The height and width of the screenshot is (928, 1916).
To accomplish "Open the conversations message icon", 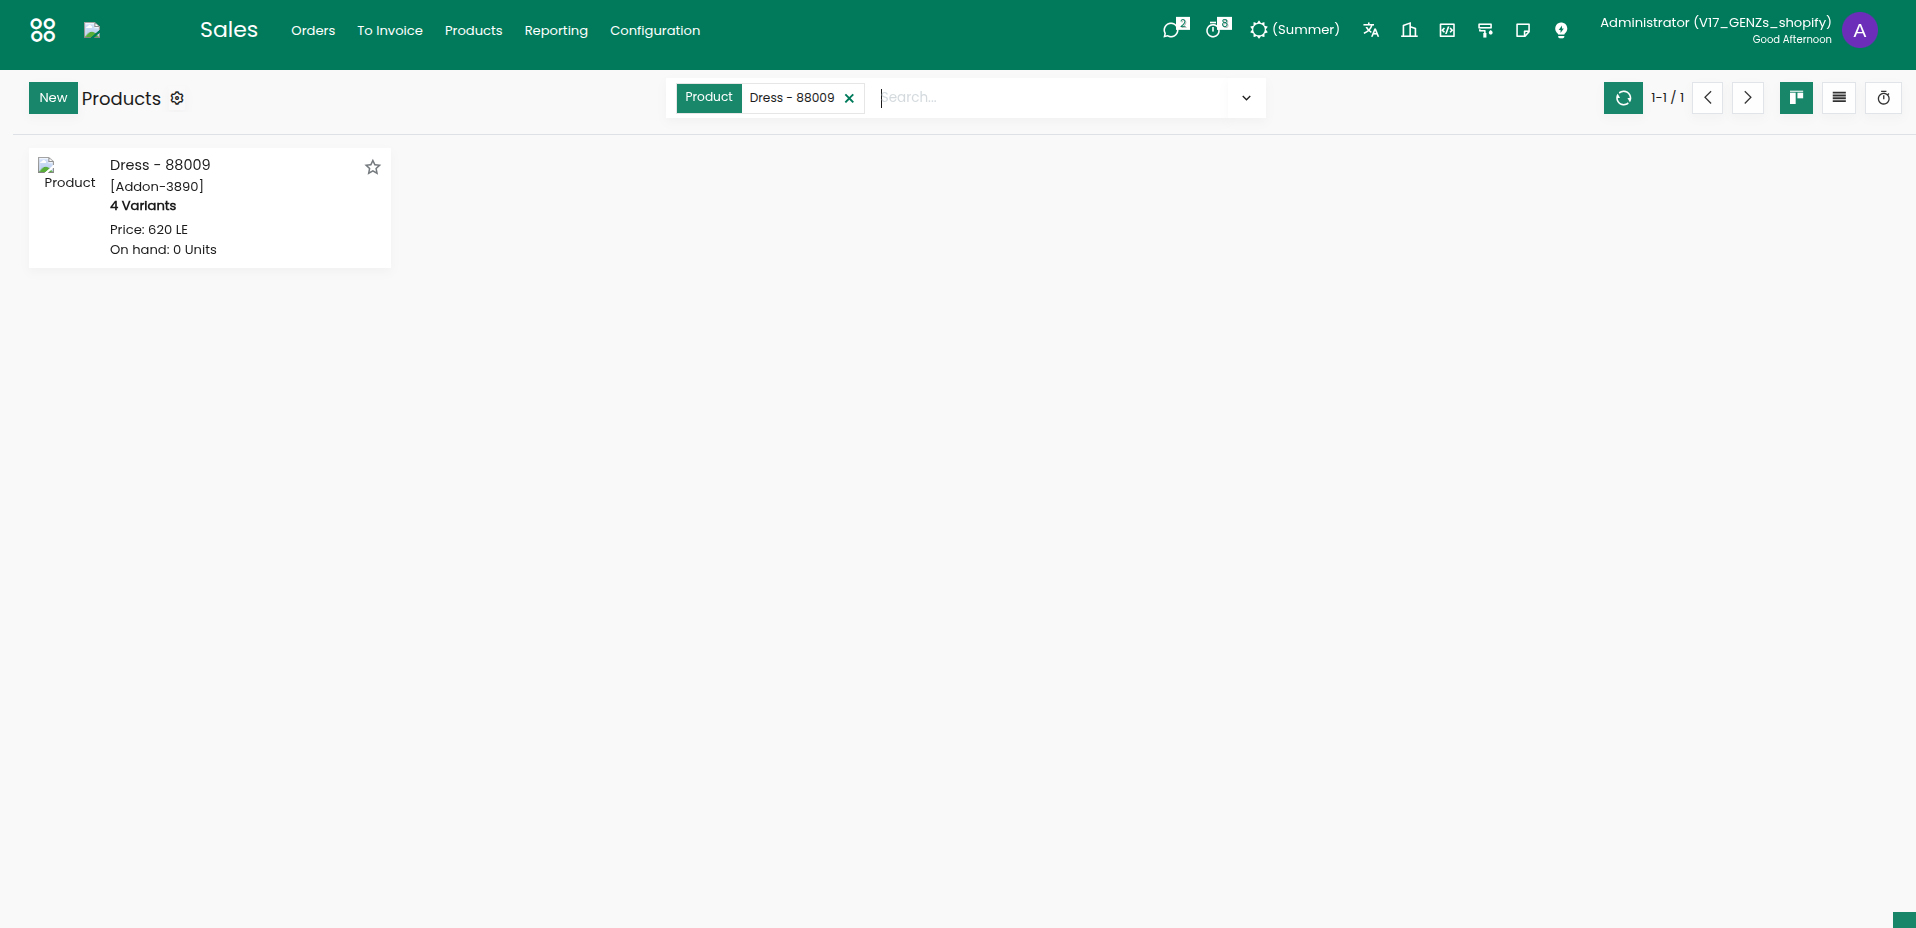I will (x=1173, y=30).
